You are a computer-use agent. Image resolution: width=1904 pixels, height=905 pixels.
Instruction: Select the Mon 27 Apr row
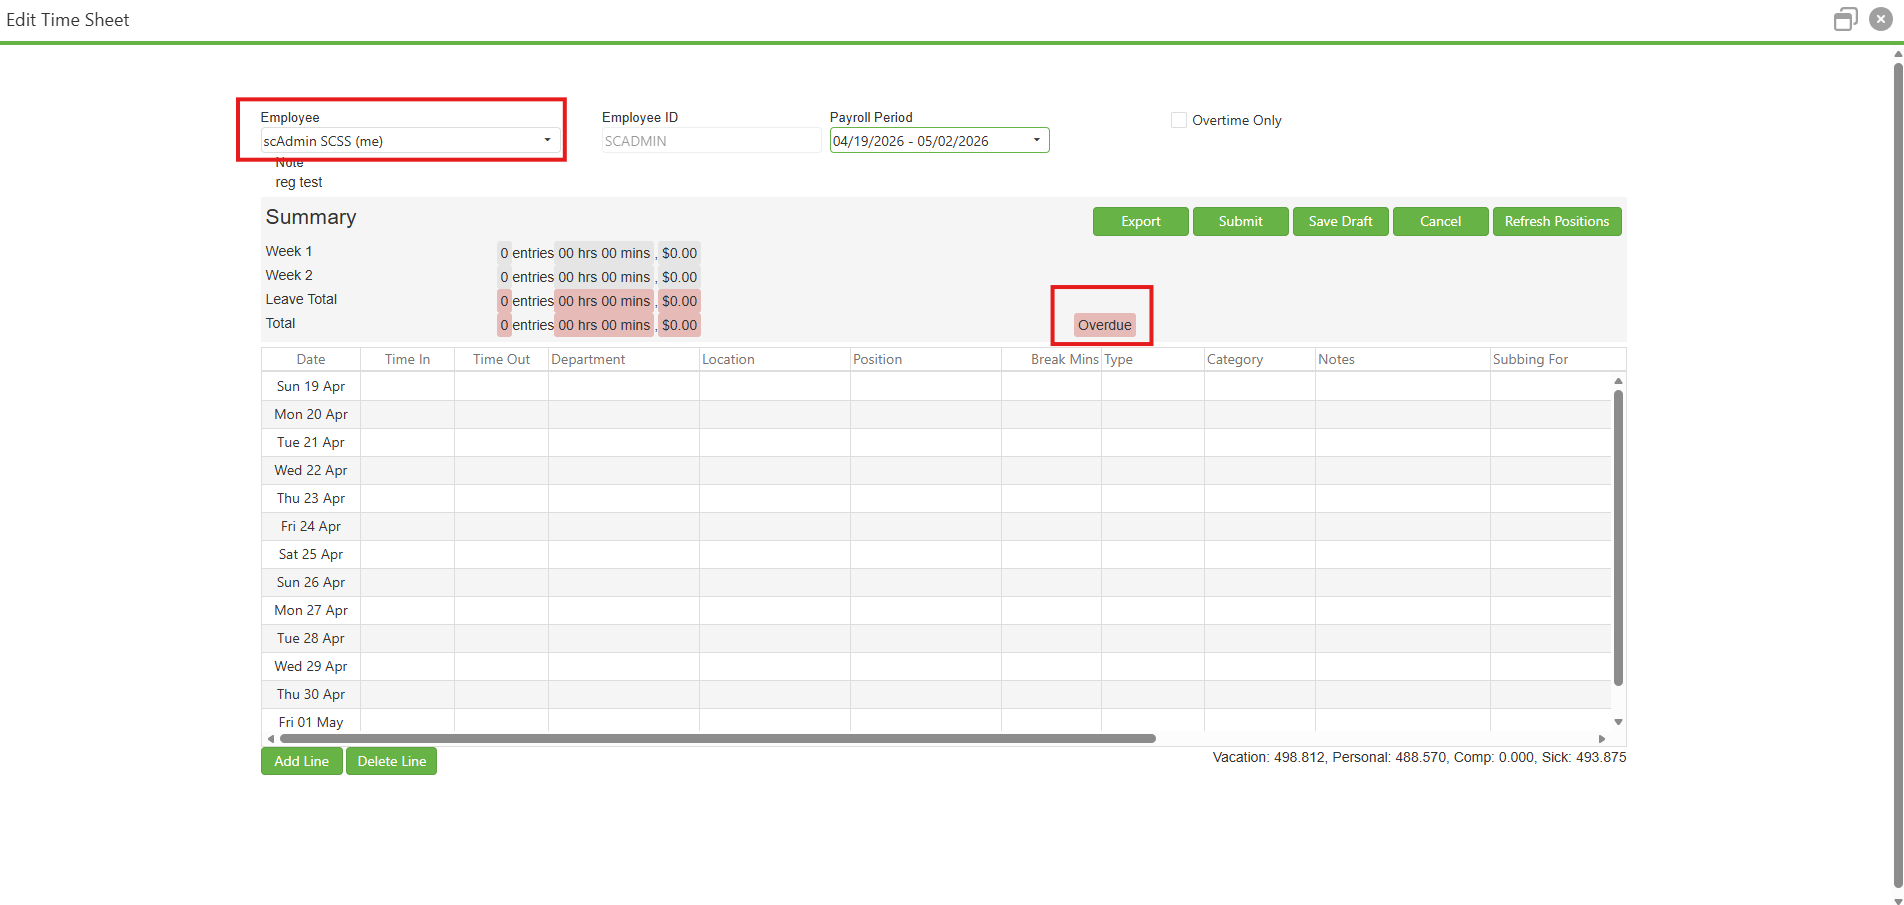click(936, 610)
